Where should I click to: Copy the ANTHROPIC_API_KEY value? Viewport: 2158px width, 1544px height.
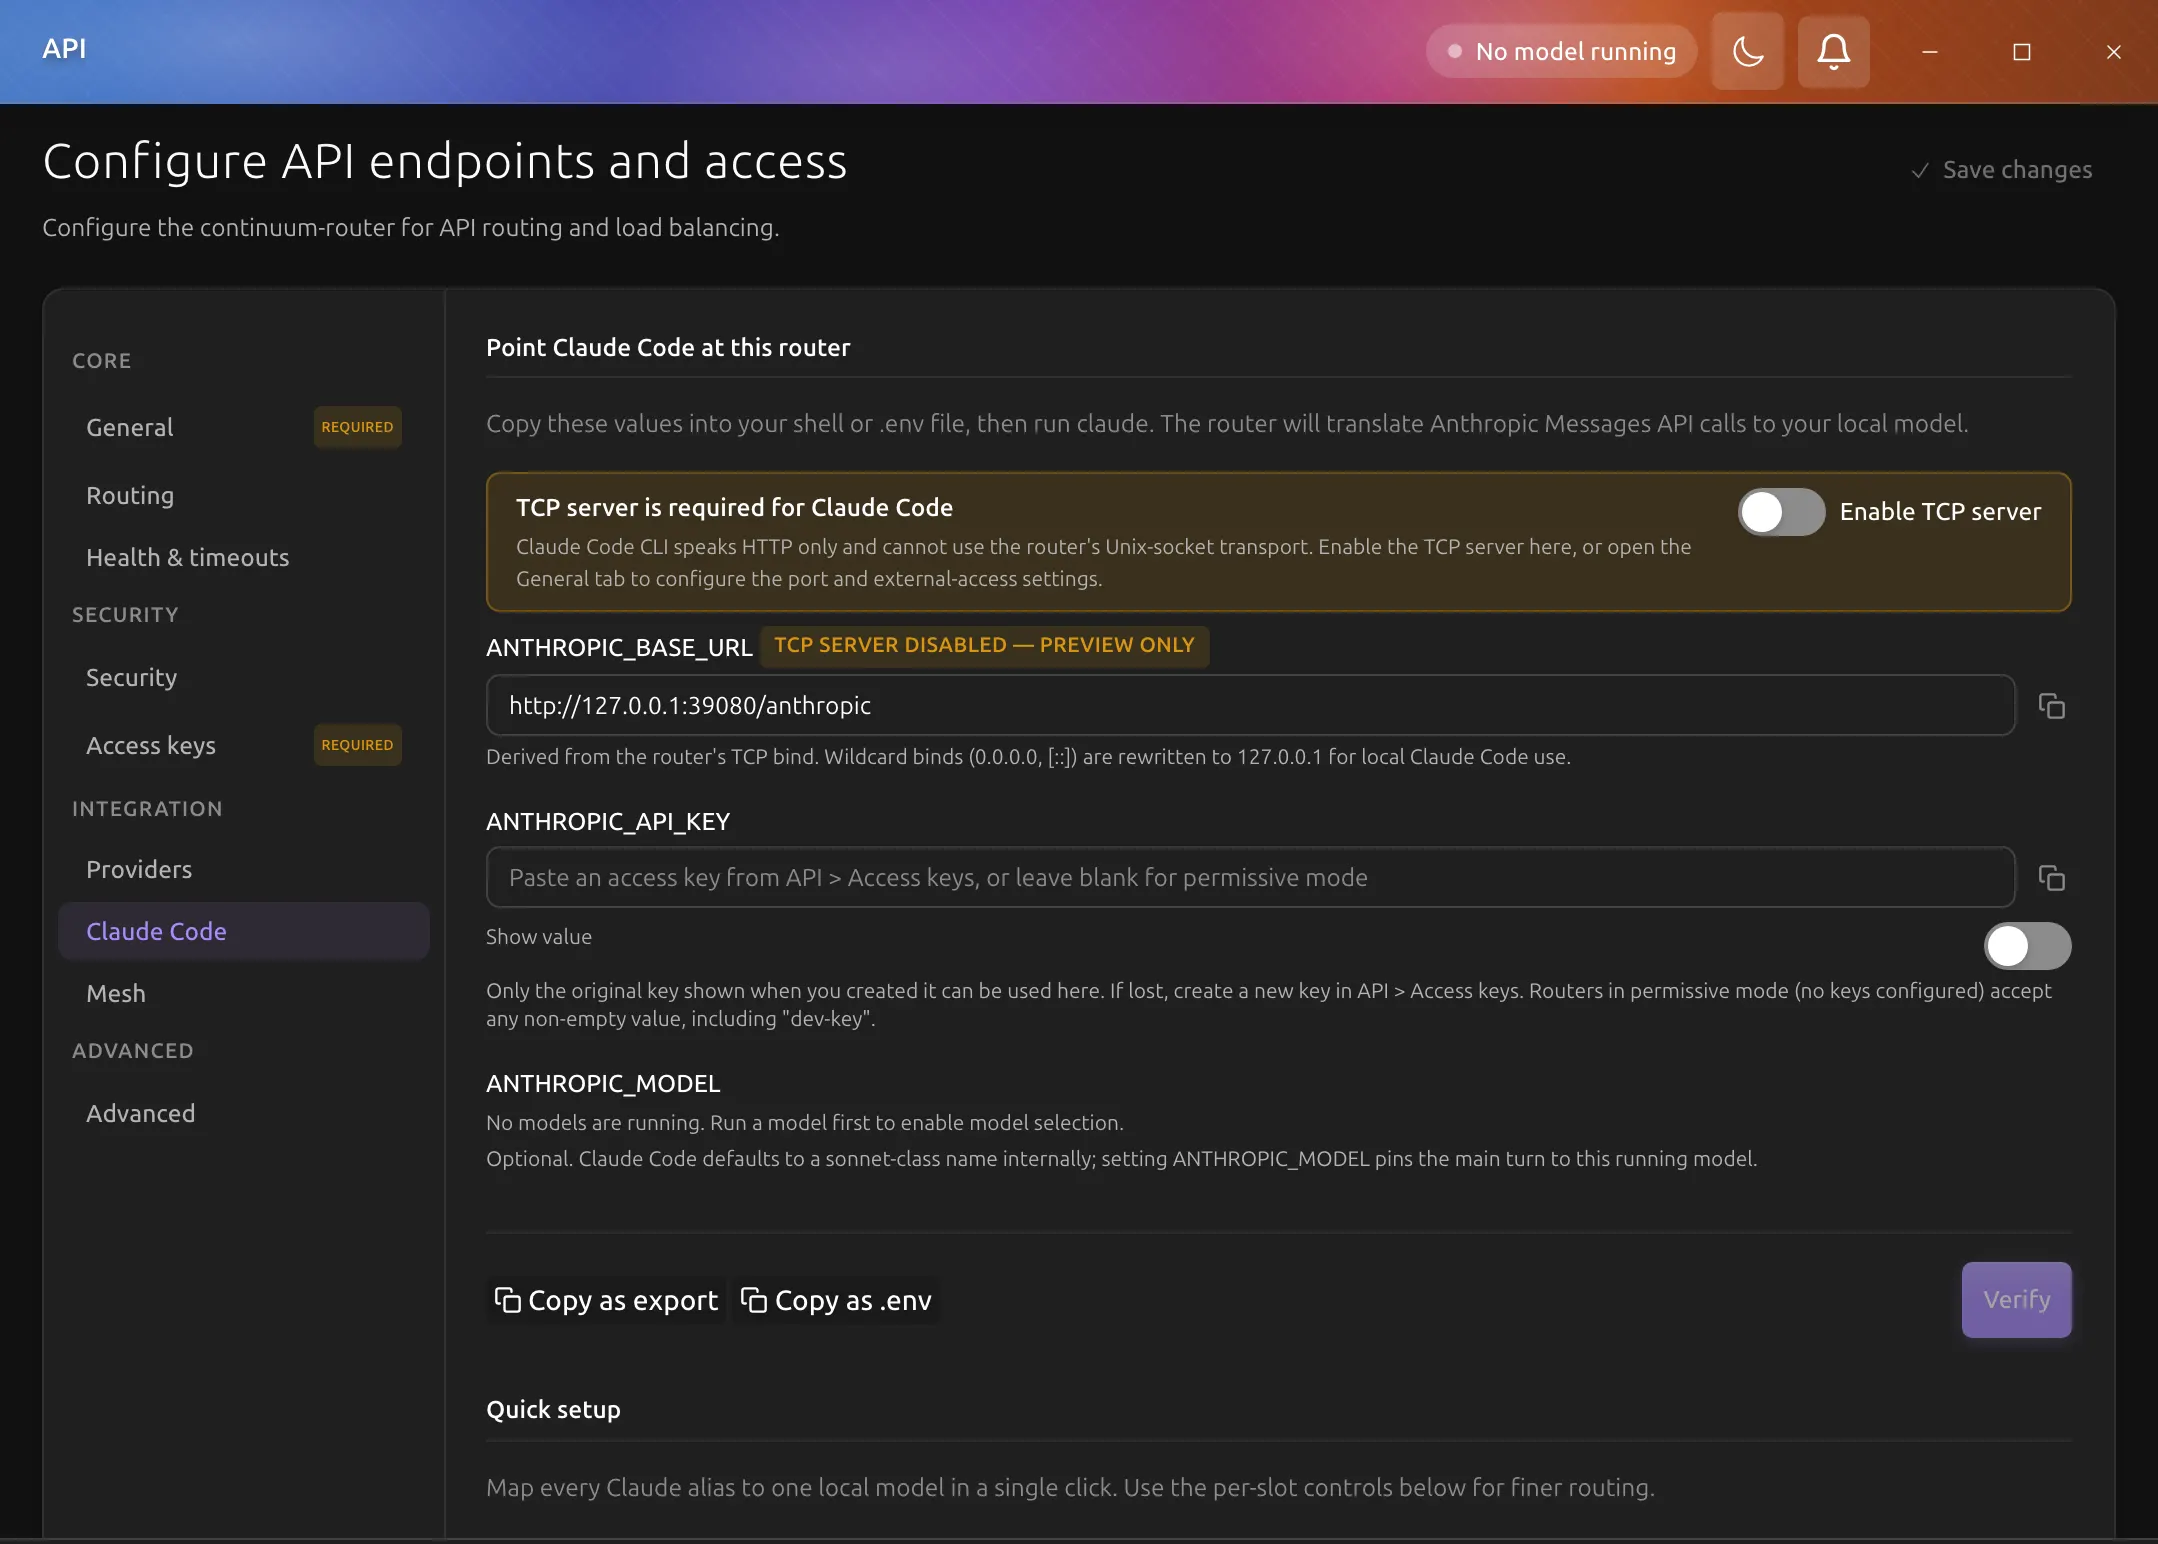(2051, 878)
